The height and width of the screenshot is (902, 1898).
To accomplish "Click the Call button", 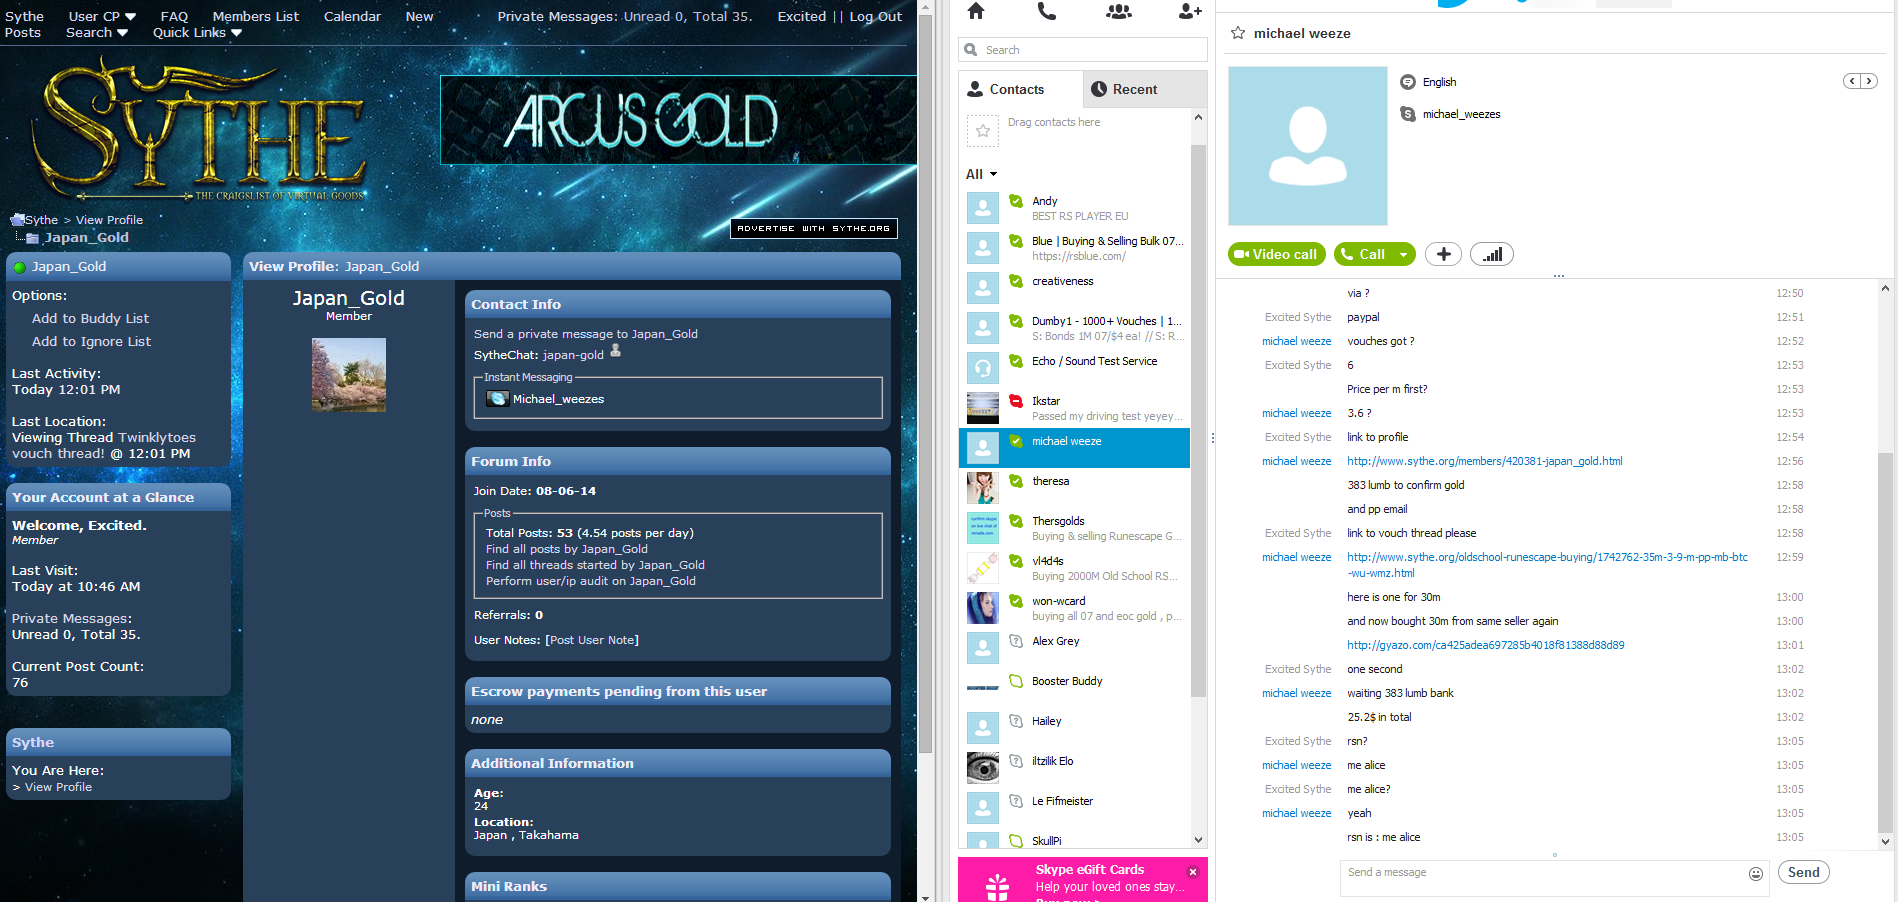I will (x=1364, y=254).
